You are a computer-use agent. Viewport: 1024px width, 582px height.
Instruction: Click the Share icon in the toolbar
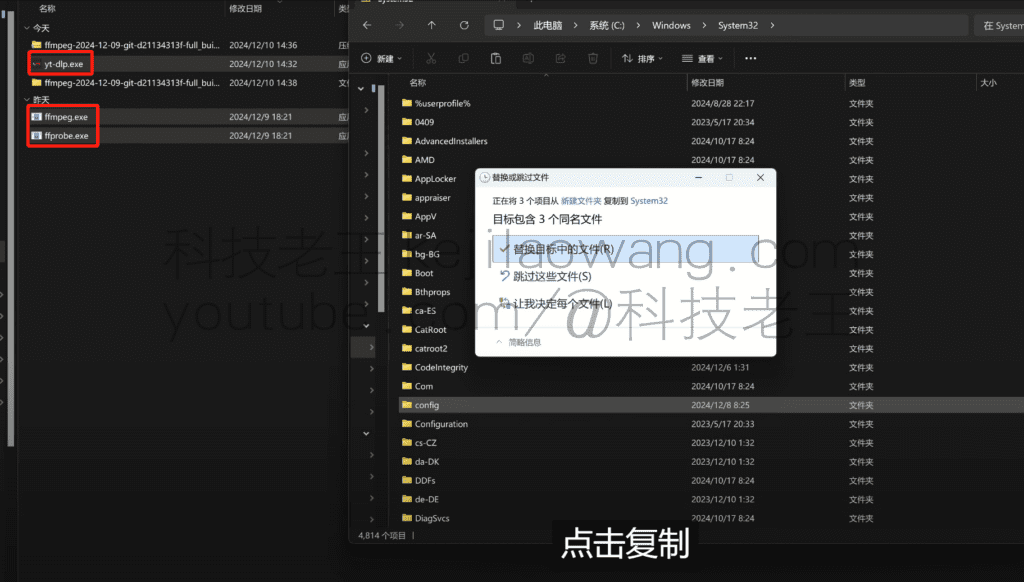click(x=560, y=58)
